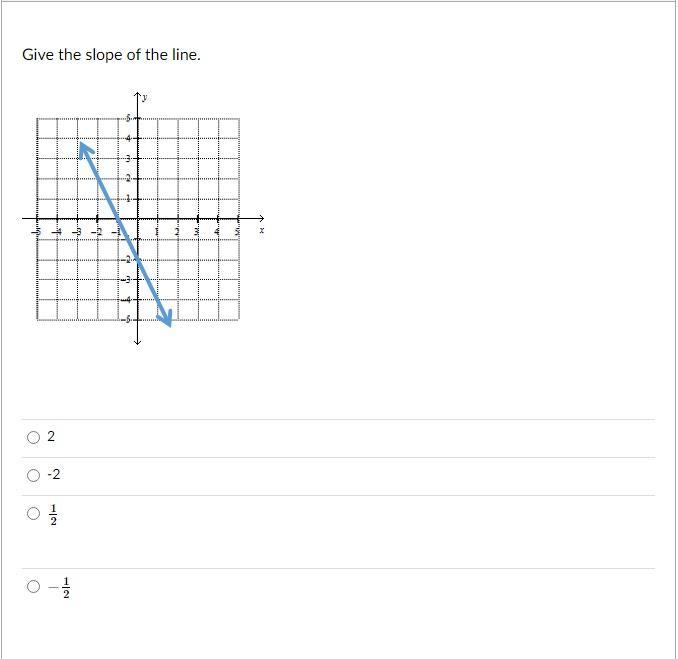
Task: Pick the positive one-half radio button
Action: [33, 513]
